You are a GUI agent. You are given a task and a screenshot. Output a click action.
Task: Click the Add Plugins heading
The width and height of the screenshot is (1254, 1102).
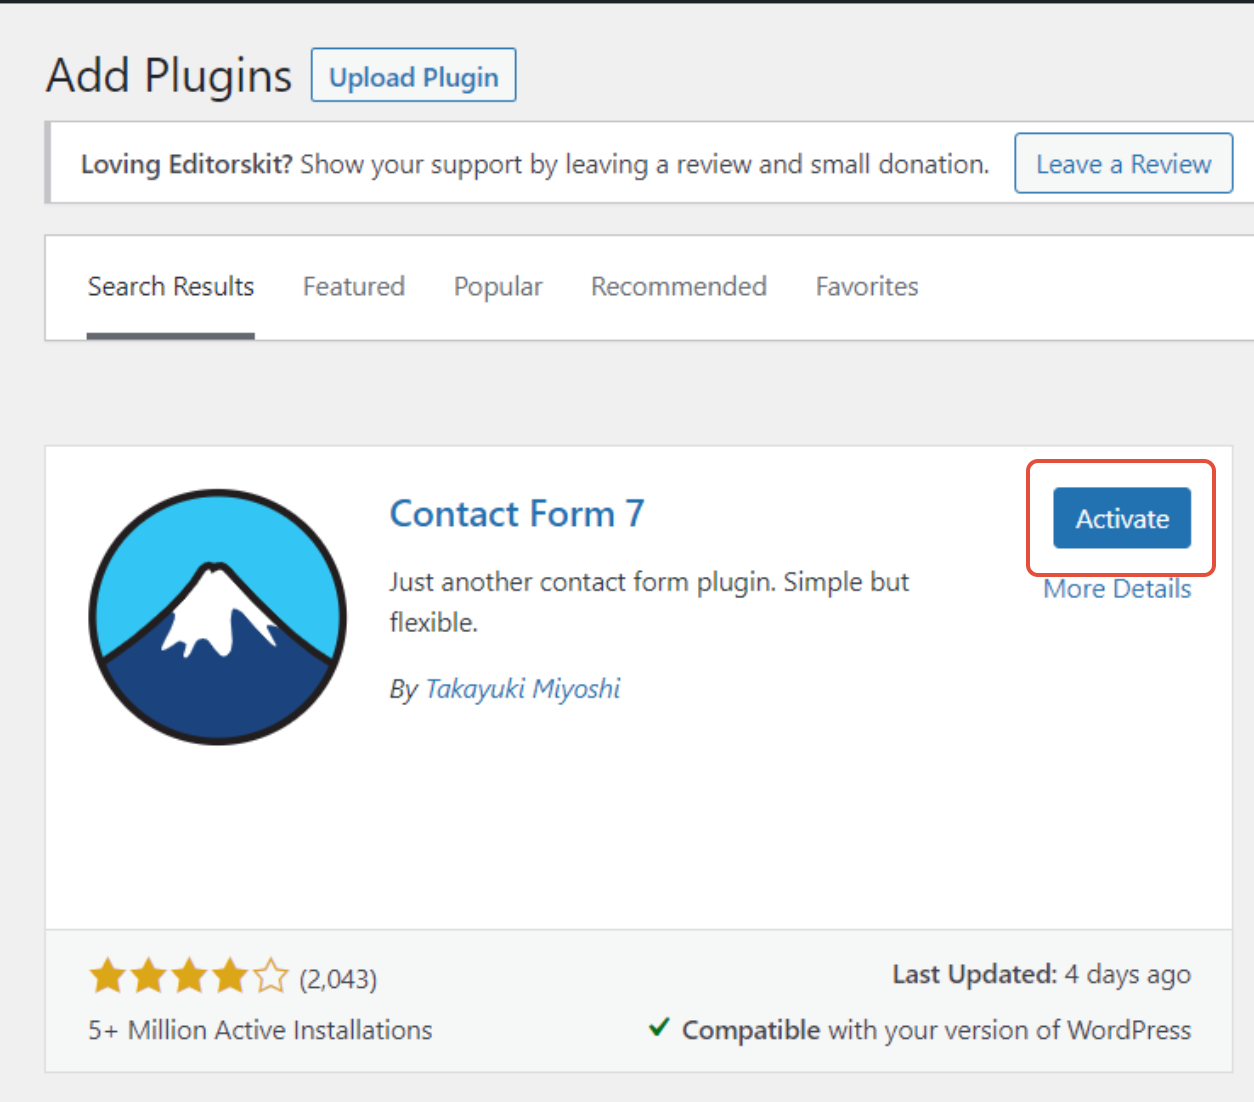(169, 76)
